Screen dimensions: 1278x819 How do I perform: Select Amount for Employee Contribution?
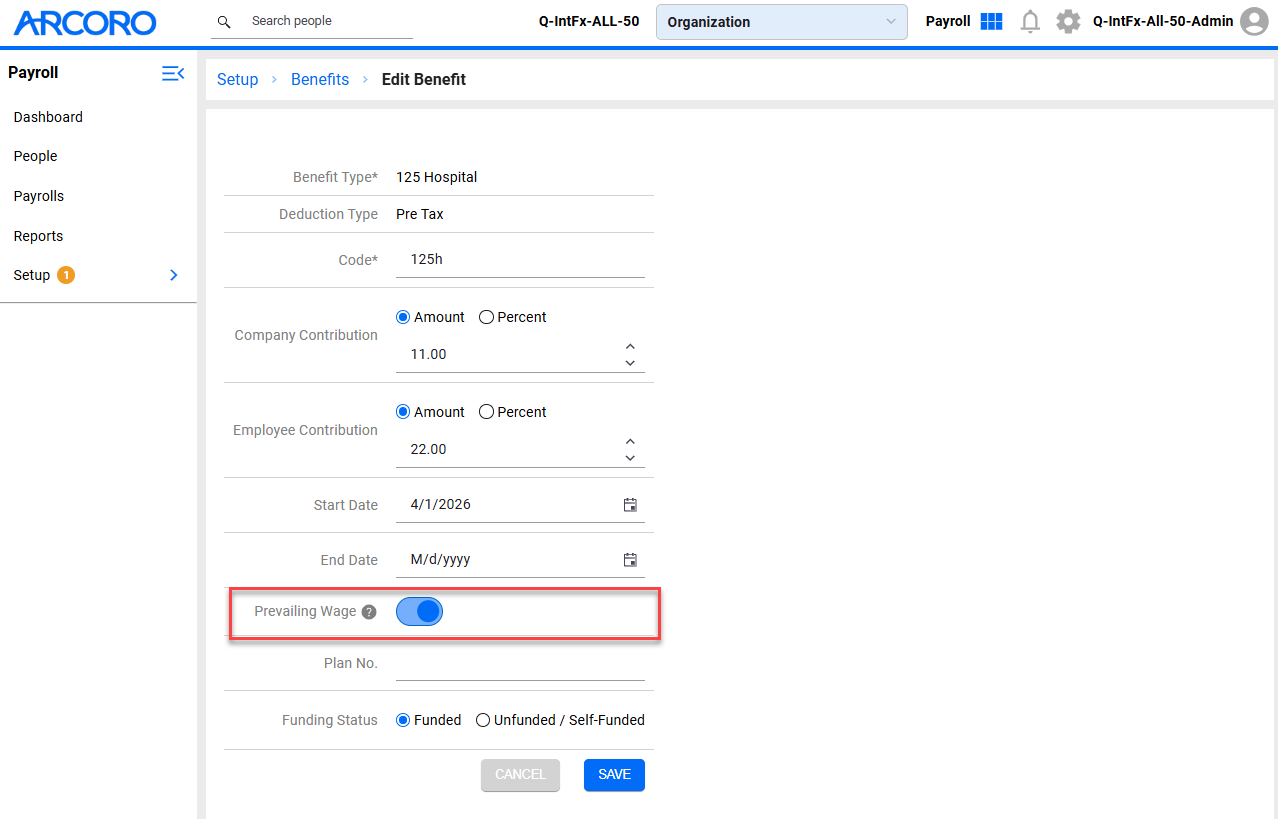[403, 412]
